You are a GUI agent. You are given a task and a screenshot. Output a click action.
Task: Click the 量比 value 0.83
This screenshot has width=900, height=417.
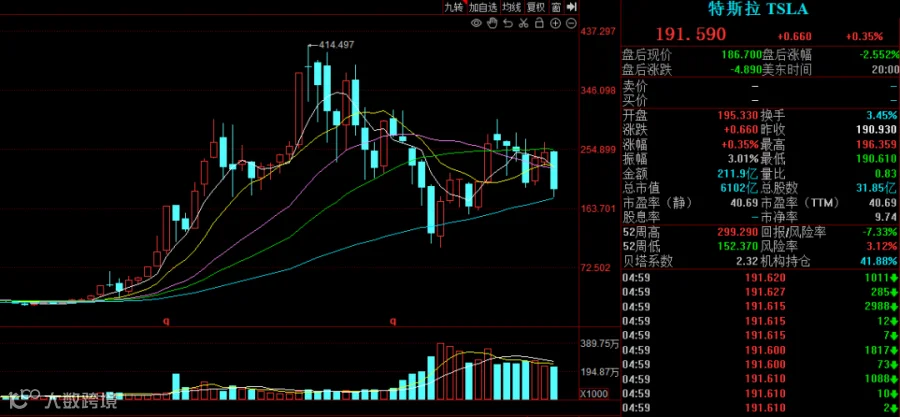tap(886, 174)
